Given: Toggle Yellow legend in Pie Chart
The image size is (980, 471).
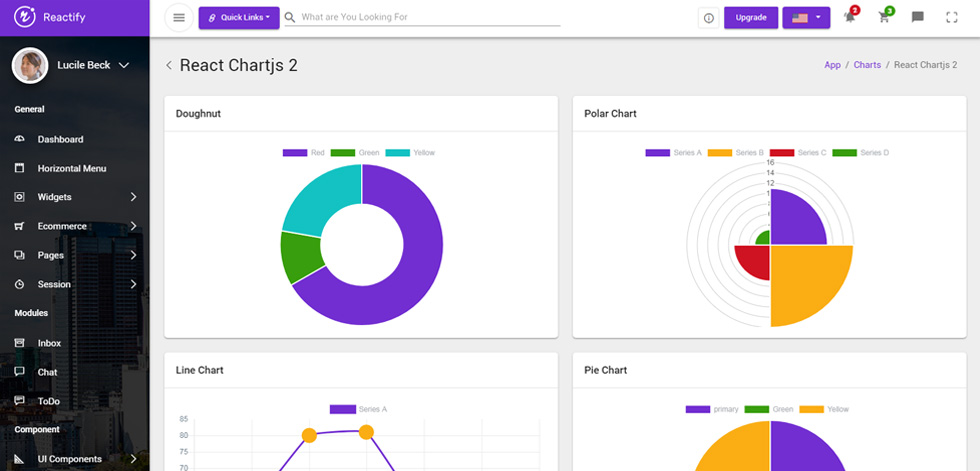Looking at the screenshot, I should (x=824, y=409).
